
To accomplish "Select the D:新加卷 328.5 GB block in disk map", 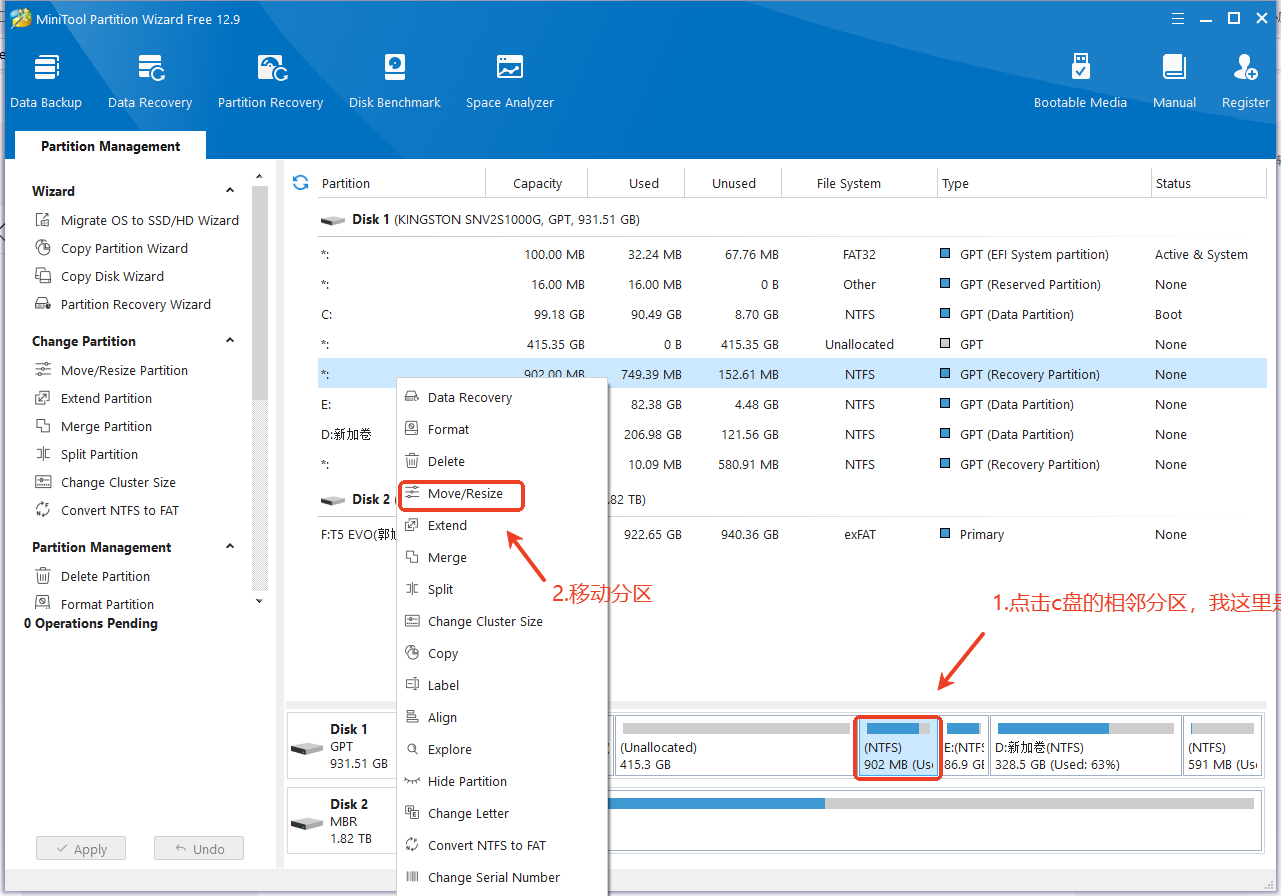I will click(1086, 746).
